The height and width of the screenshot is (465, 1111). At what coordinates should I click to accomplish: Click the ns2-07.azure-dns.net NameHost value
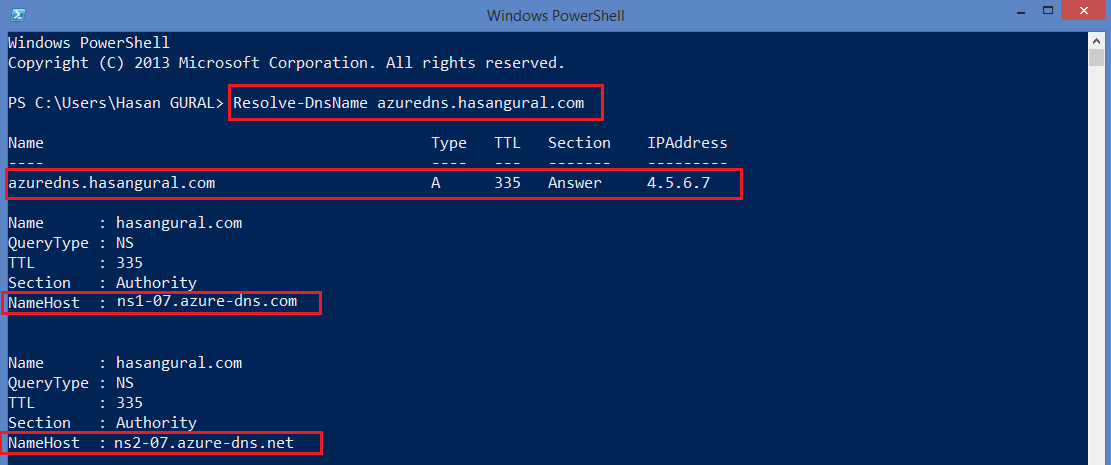205,444
